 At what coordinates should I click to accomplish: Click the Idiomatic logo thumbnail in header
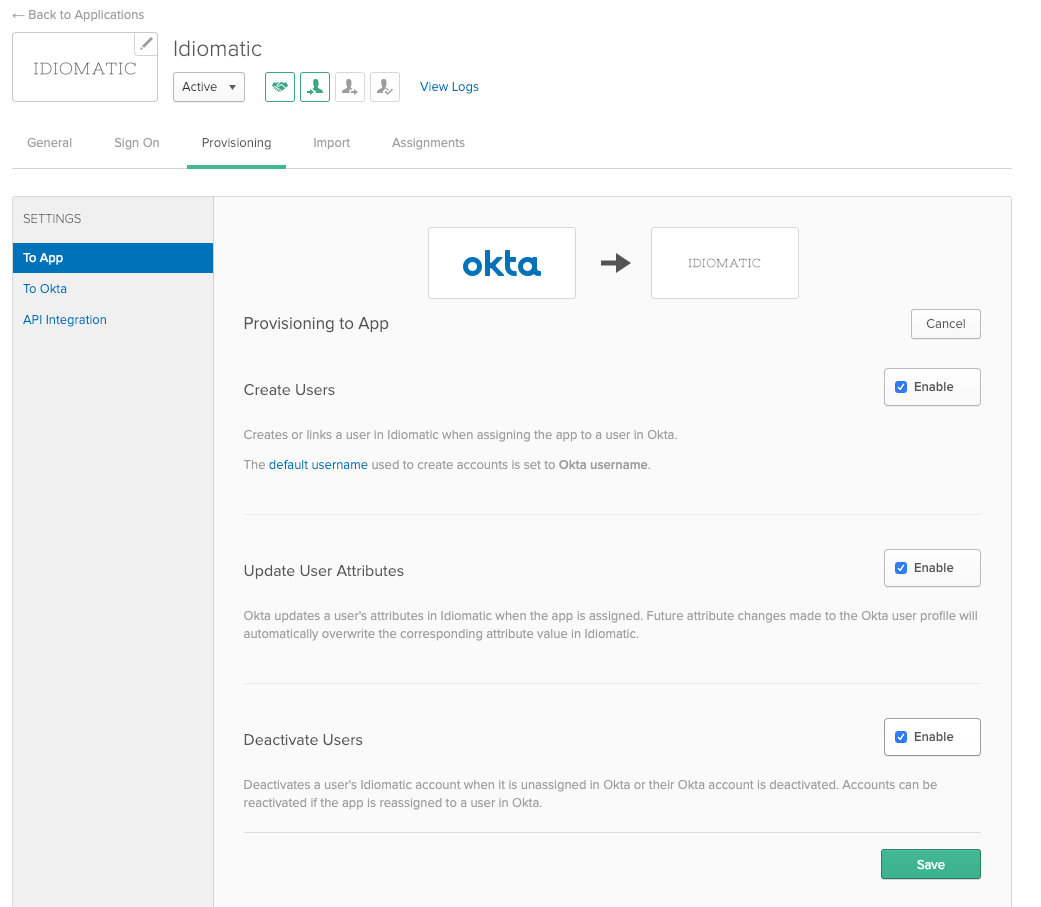(85, 68)
